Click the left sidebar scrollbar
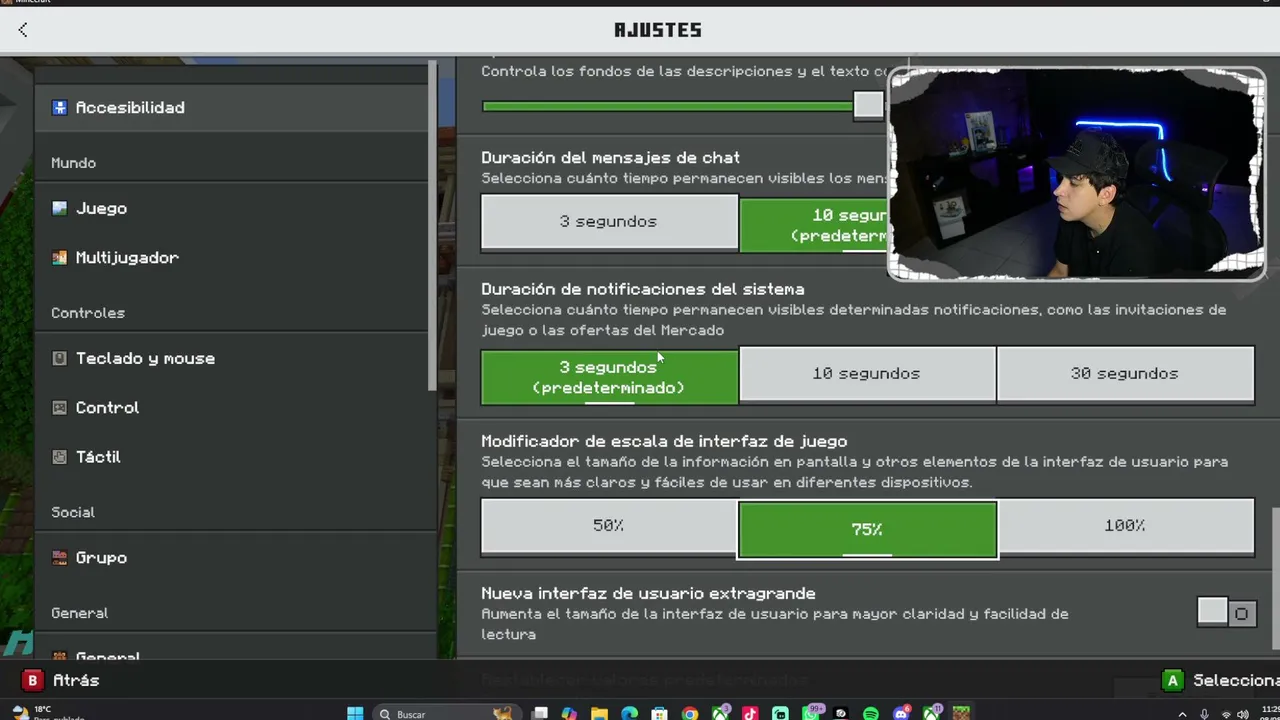The height and width of the screenshot is (720, 1280). point(433,225)
